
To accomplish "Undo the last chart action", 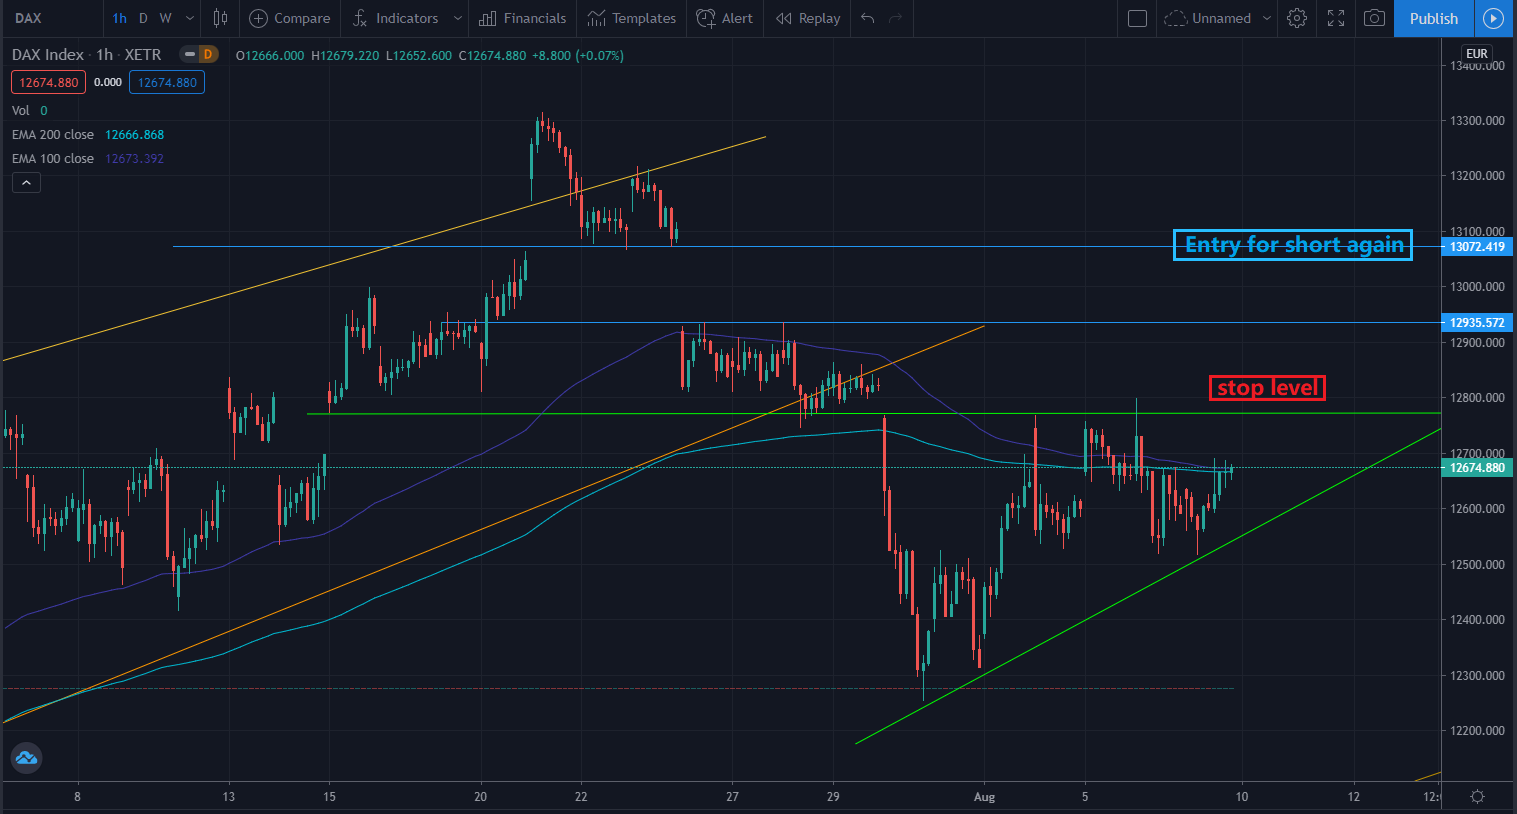I will [x=867, y=18].
